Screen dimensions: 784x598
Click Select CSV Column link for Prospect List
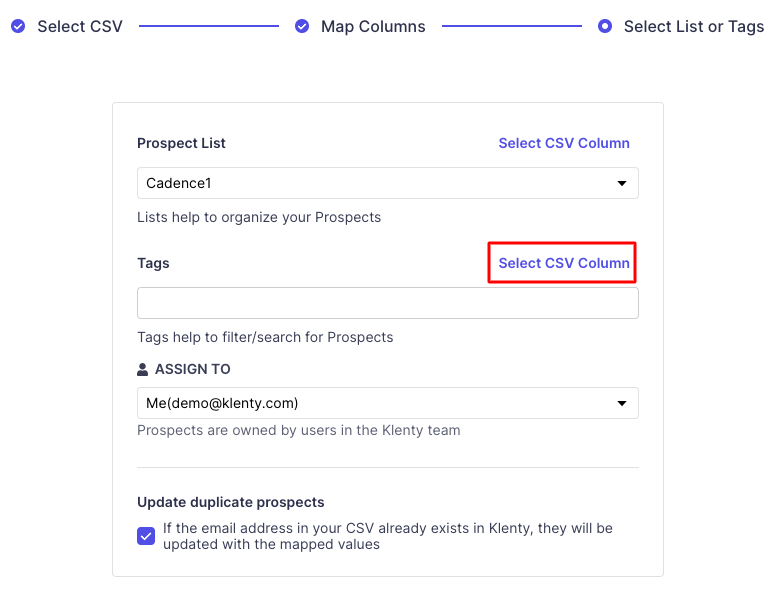pyautogui.click(x=564, y=143)
